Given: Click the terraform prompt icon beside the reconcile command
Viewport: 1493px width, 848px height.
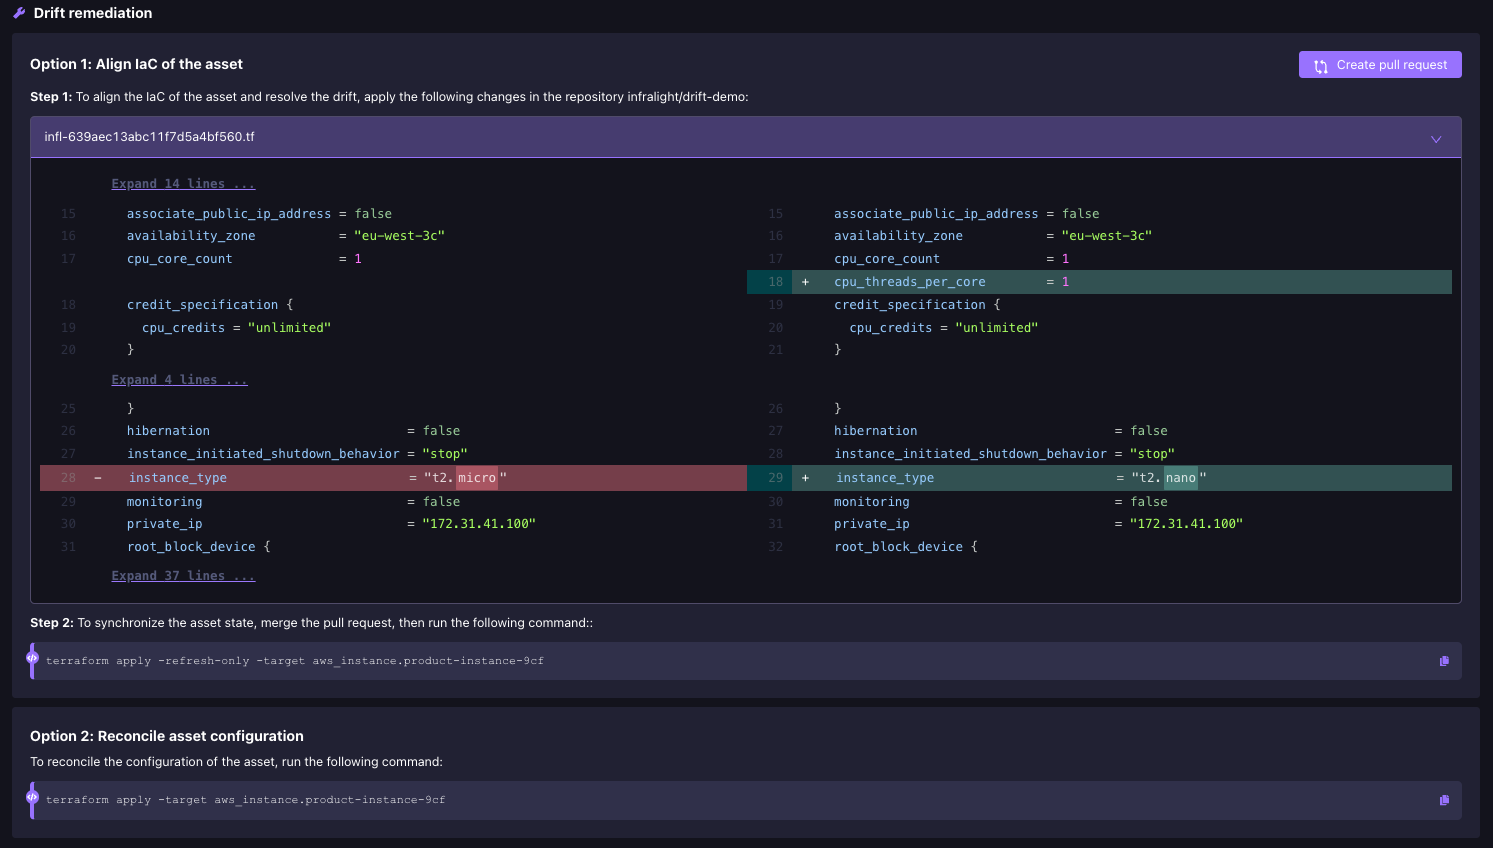Looking at the screenshot, I should (32, 799).
